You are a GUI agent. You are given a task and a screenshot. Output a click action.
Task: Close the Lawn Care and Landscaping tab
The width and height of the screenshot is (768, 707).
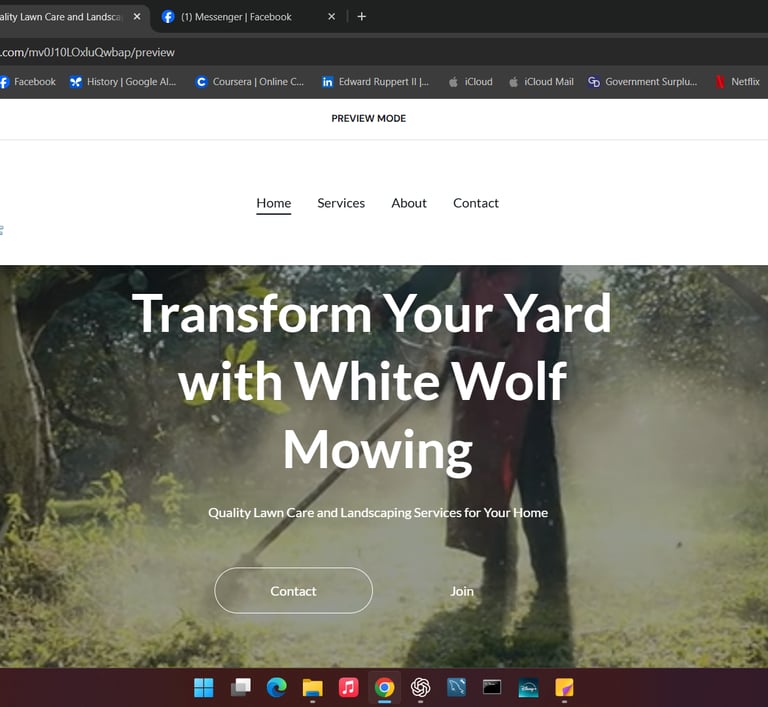click(137, 17)
